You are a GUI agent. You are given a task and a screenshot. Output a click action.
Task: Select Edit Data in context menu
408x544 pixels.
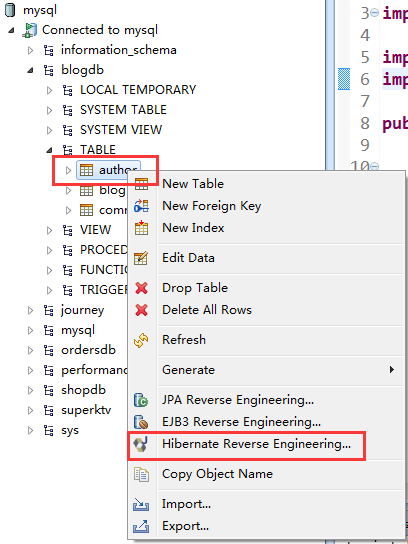coord(188,258)
